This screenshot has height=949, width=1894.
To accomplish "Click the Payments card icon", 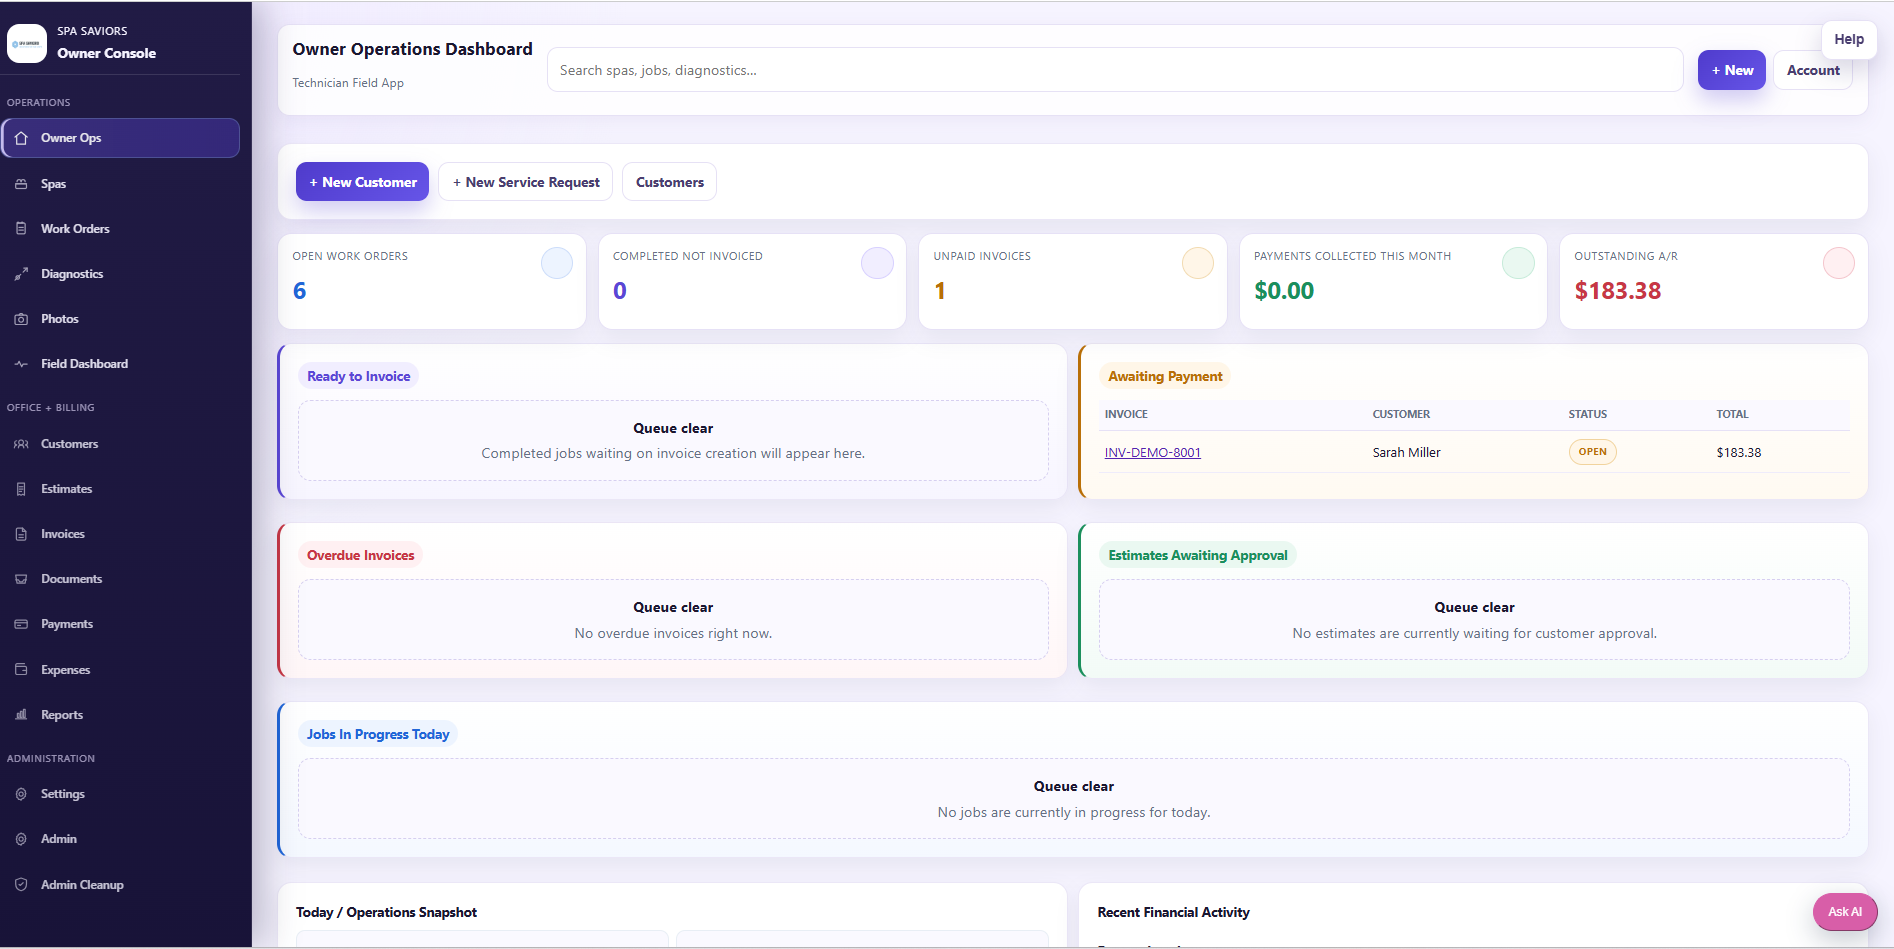I will point(21,624).
